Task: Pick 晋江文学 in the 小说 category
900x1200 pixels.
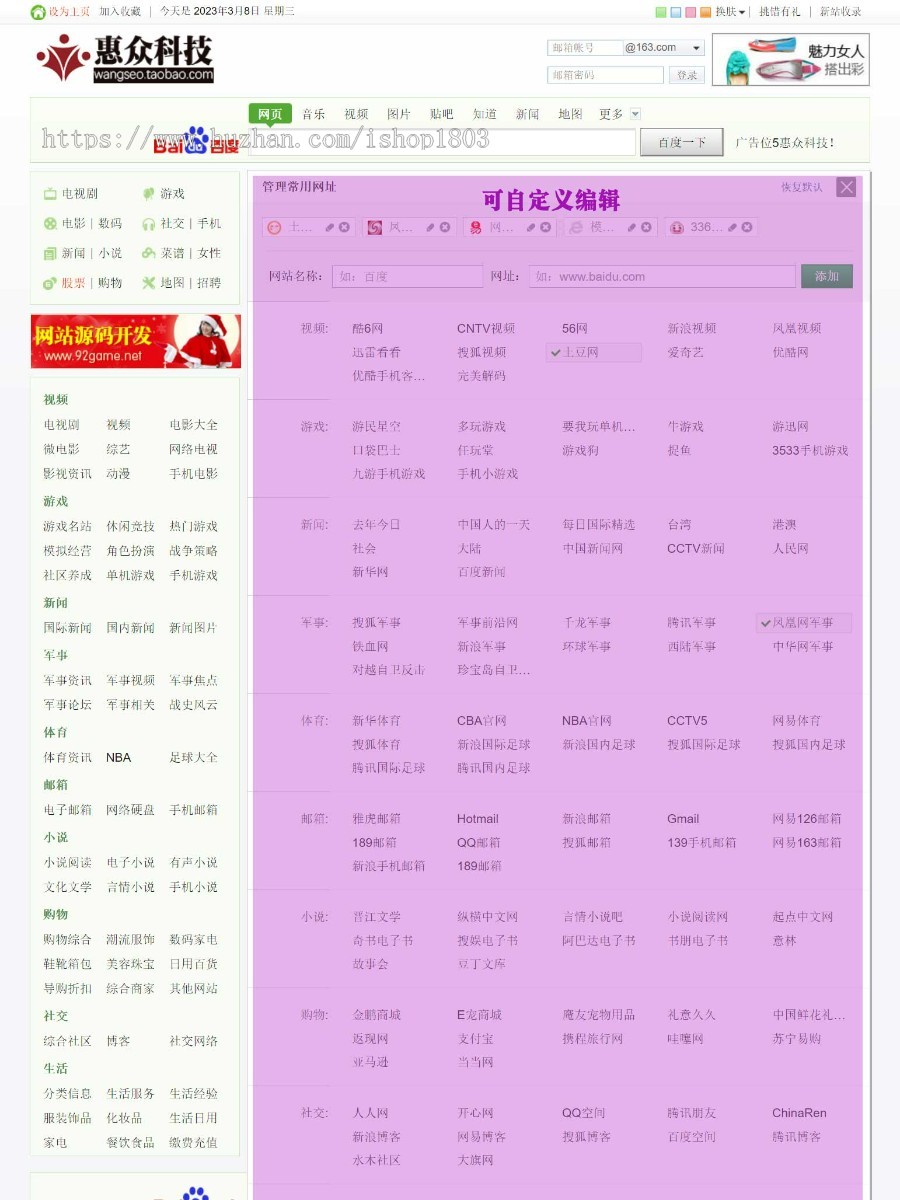Action: tap(377, 916)
